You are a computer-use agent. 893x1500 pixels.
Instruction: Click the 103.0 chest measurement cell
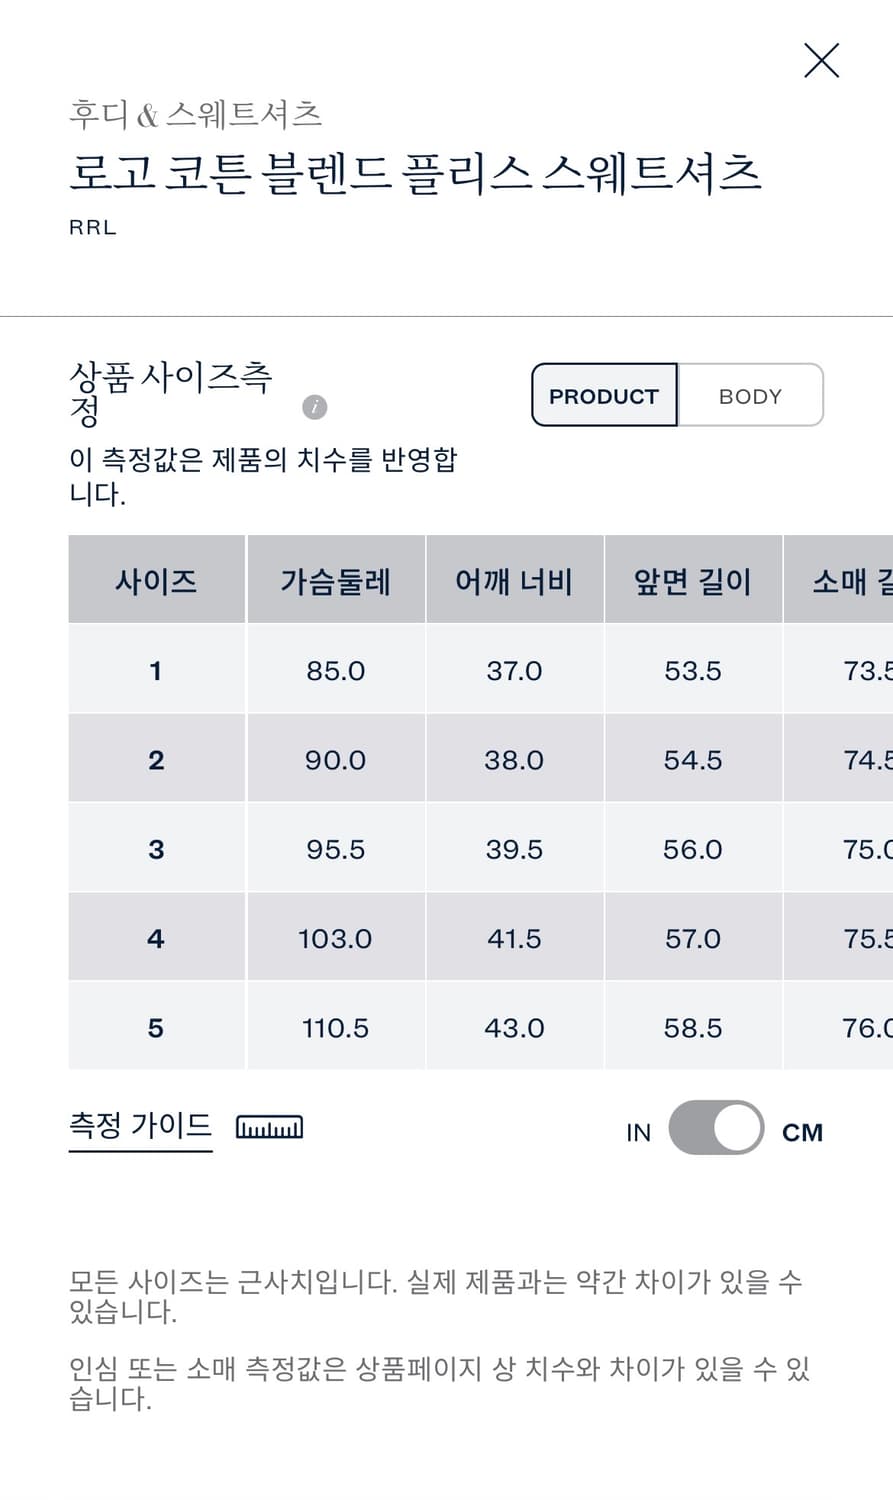point(335,939)
